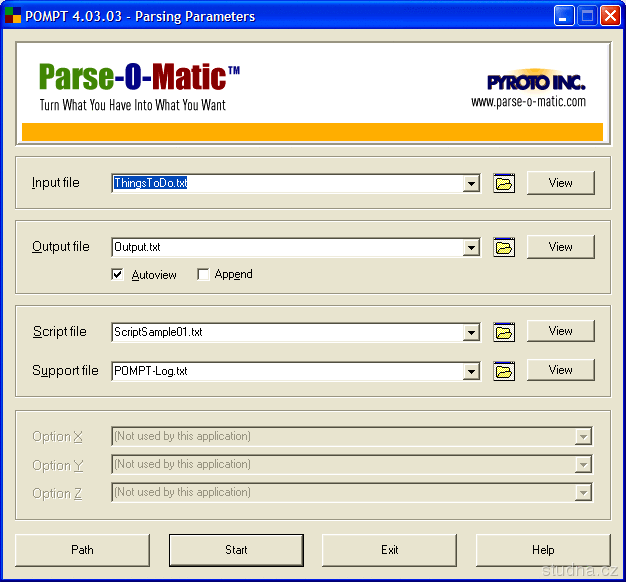Minimize the POMPT window
626x582 pixels.
(x=564, y=16)
